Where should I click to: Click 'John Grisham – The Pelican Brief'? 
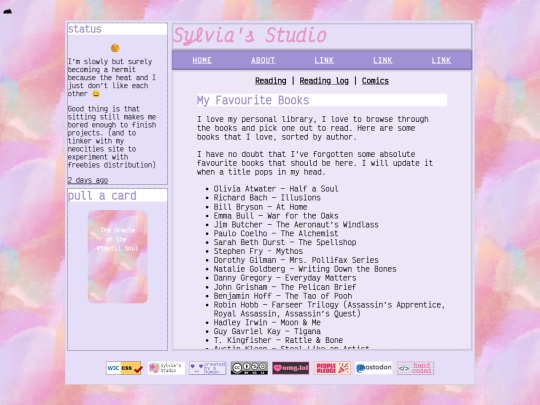(x=285, y=287)
